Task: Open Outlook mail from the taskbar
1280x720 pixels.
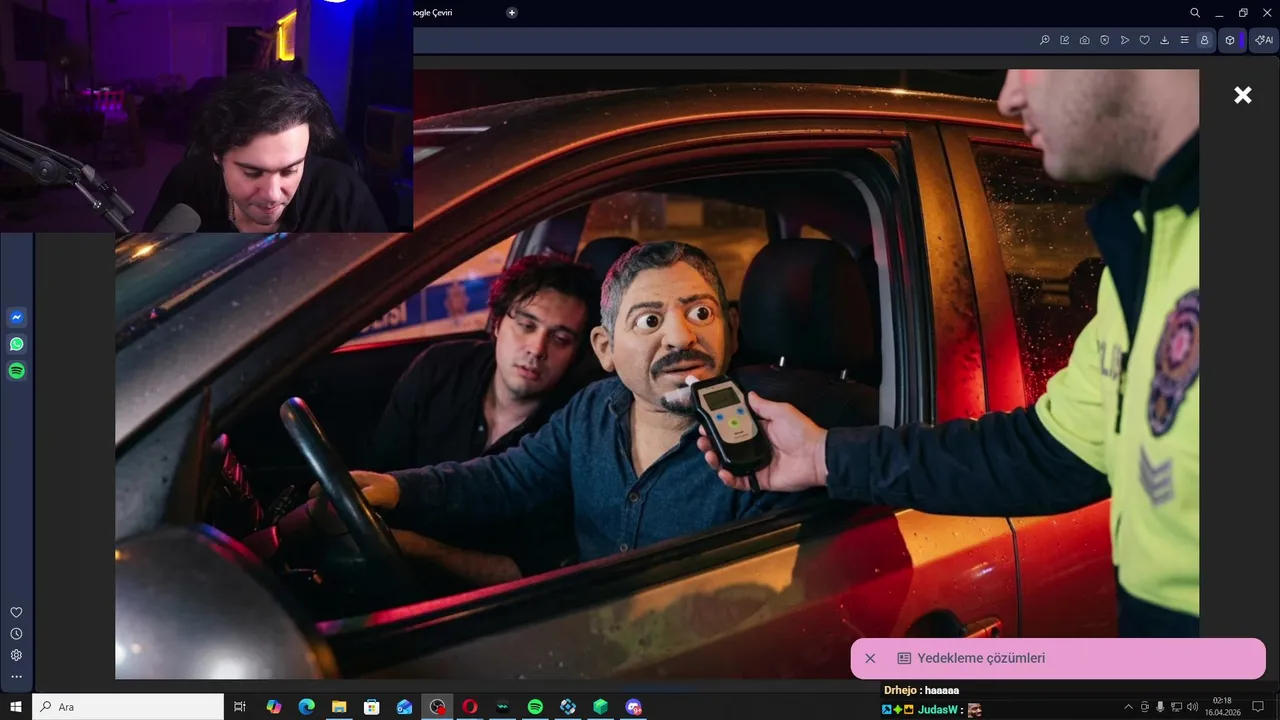Action: (x=404, y=707)
